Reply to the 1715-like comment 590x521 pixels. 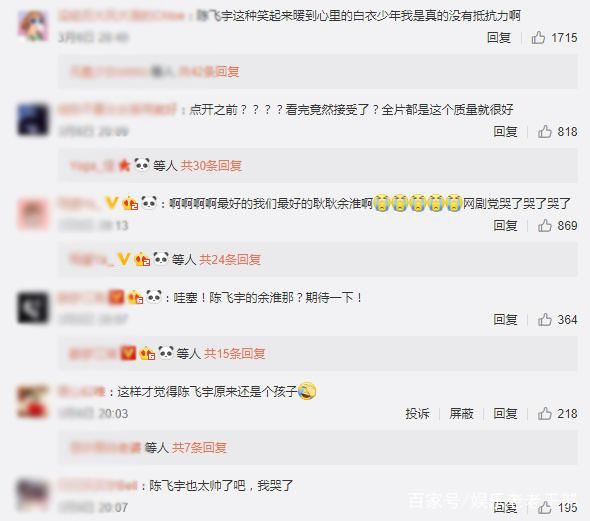499,38
